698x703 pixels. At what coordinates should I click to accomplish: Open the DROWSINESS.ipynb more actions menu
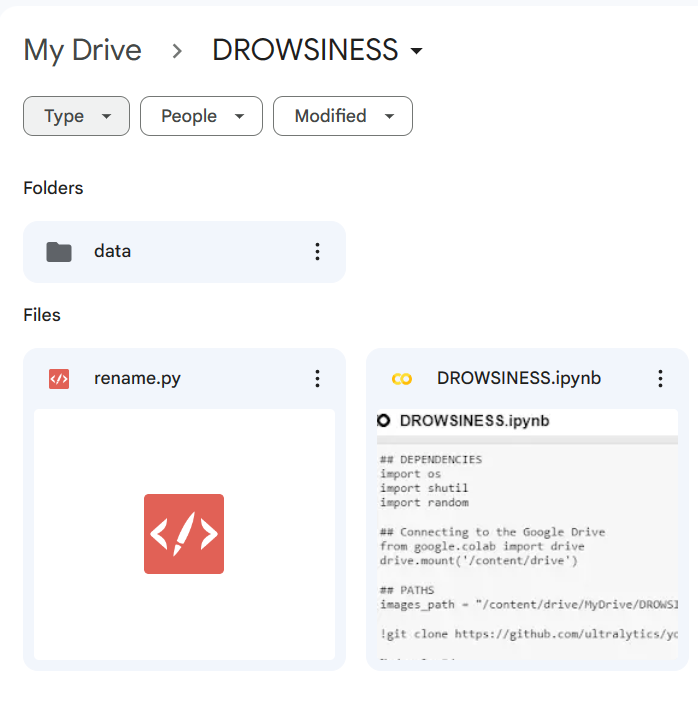pos(660,378)
